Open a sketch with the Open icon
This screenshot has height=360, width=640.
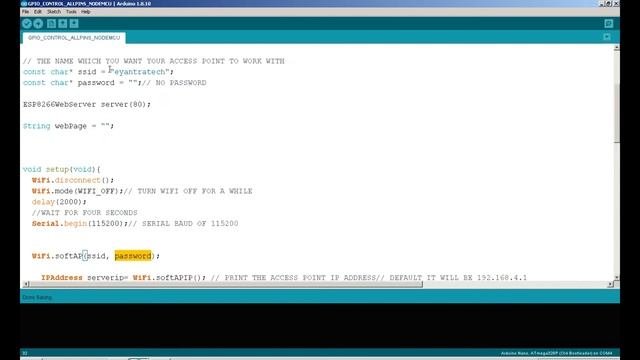pos(63,24)
